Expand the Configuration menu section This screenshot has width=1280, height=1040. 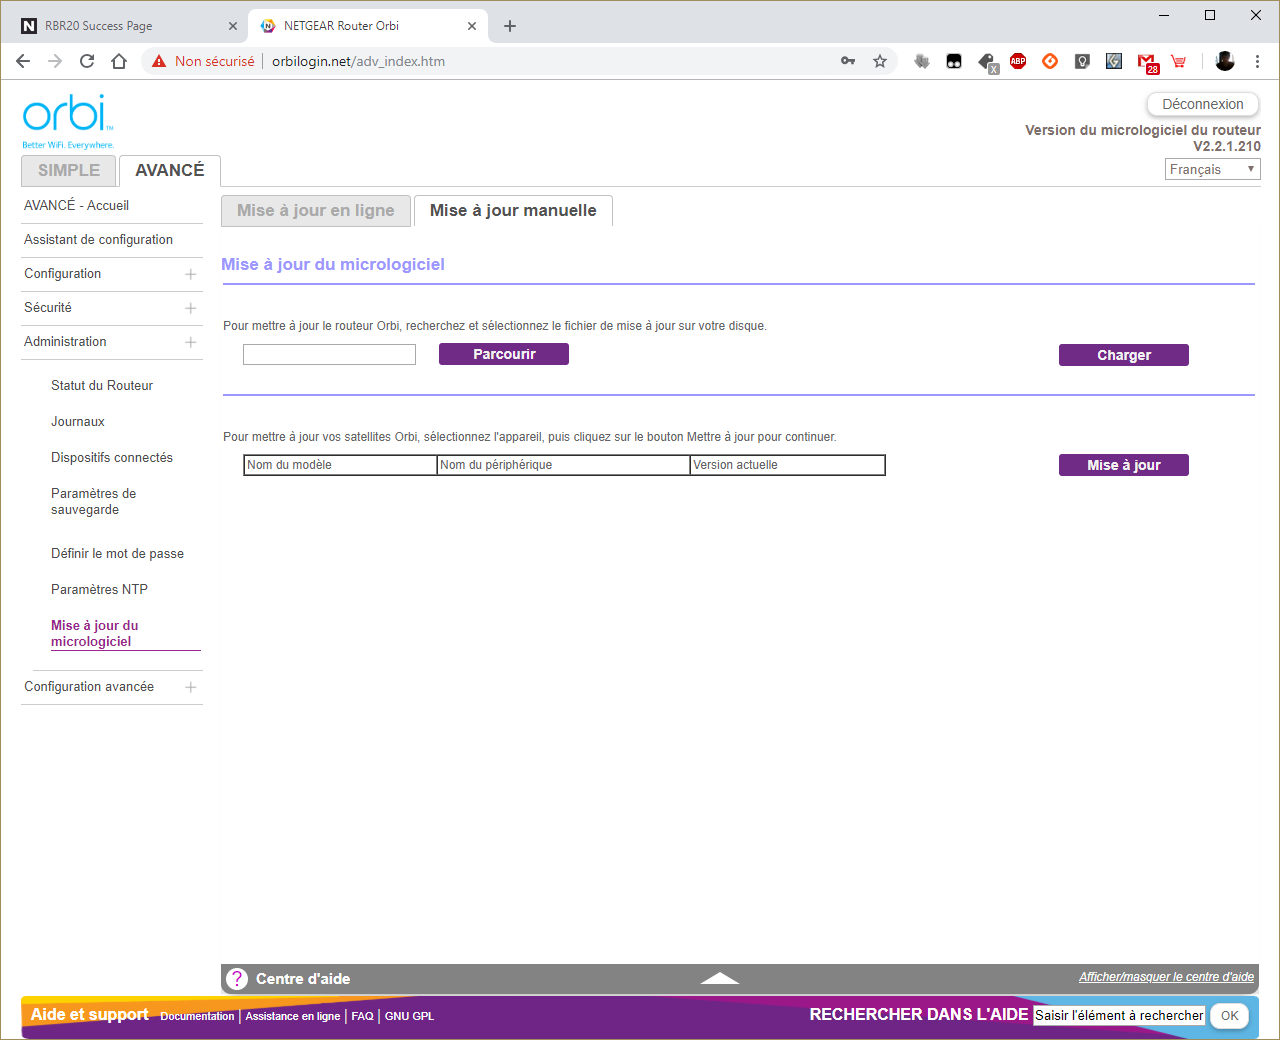[x=111, y=274]
